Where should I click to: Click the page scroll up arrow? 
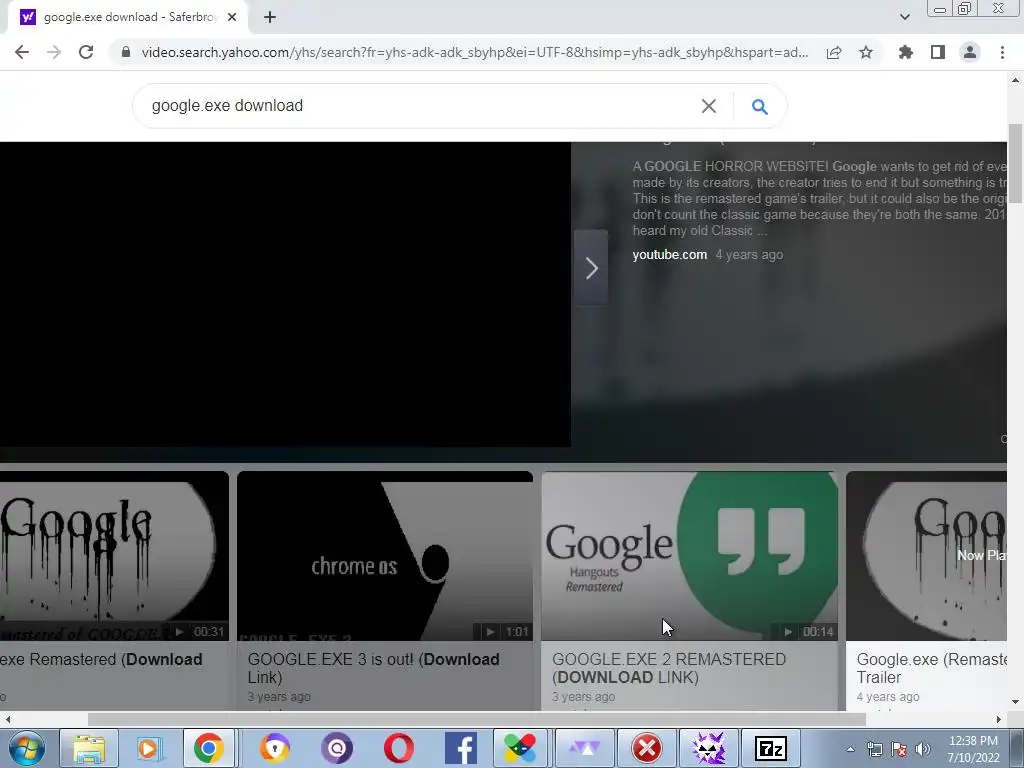pos(1016,80)
